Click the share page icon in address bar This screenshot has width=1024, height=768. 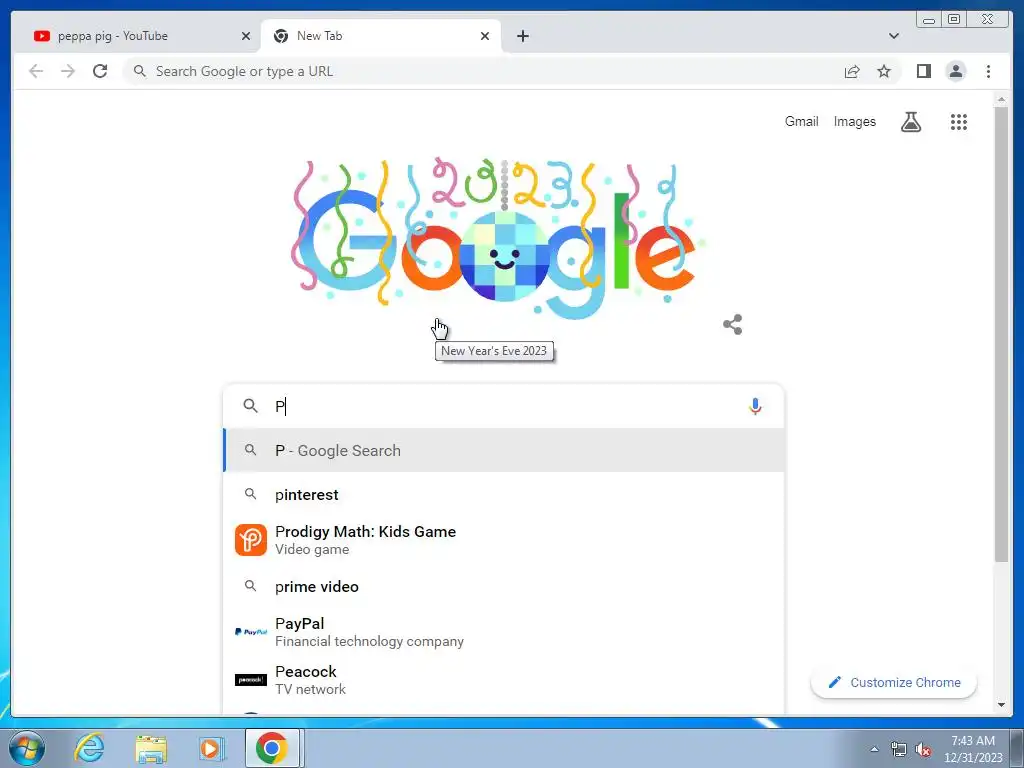click(852, 71)
